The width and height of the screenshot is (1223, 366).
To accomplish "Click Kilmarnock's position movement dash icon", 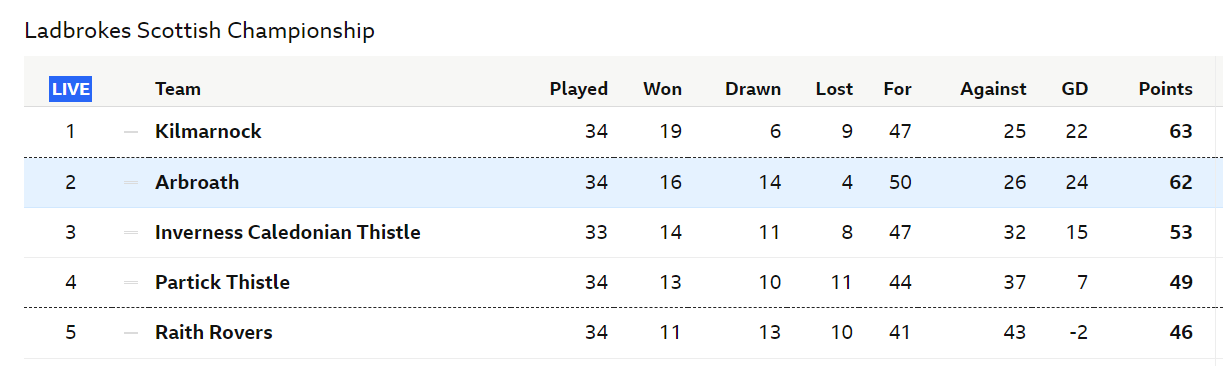I will [131, 132].
